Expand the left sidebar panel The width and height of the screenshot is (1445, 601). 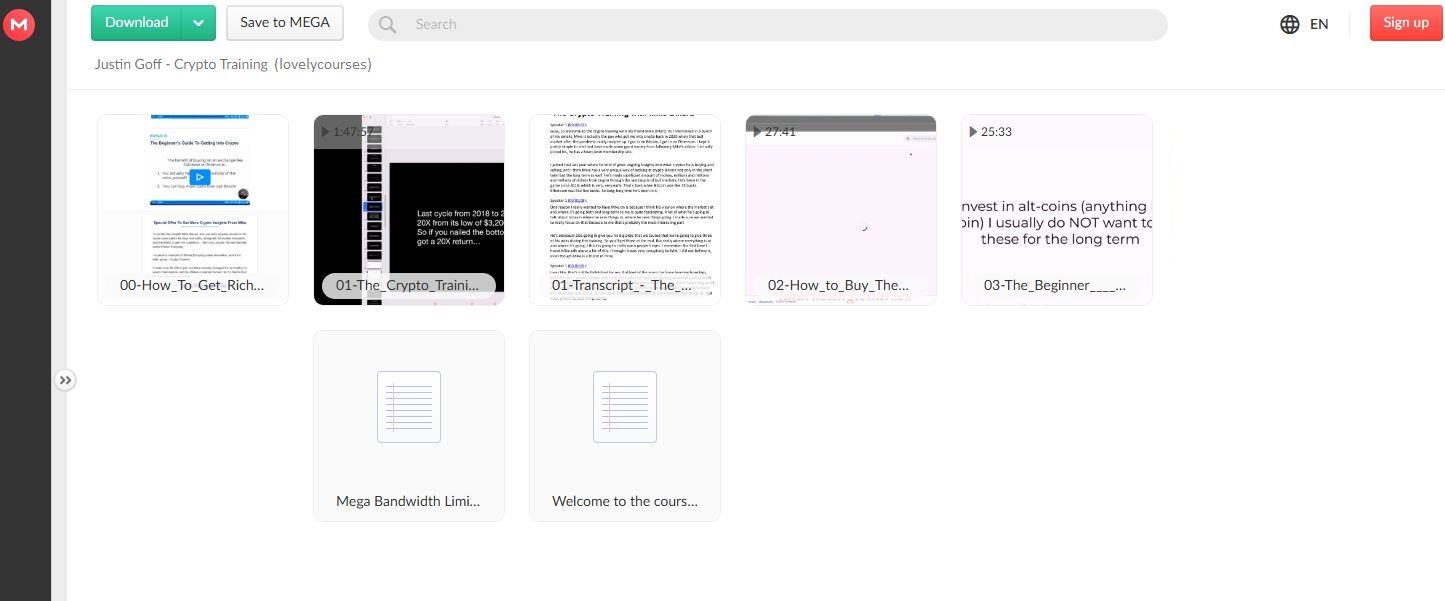(65, 380)
